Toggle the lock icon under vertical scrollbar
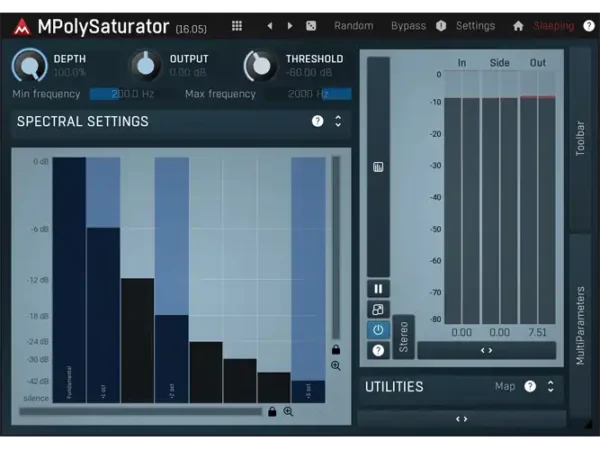This screenshot has height=450, width=600. point(336,349)
